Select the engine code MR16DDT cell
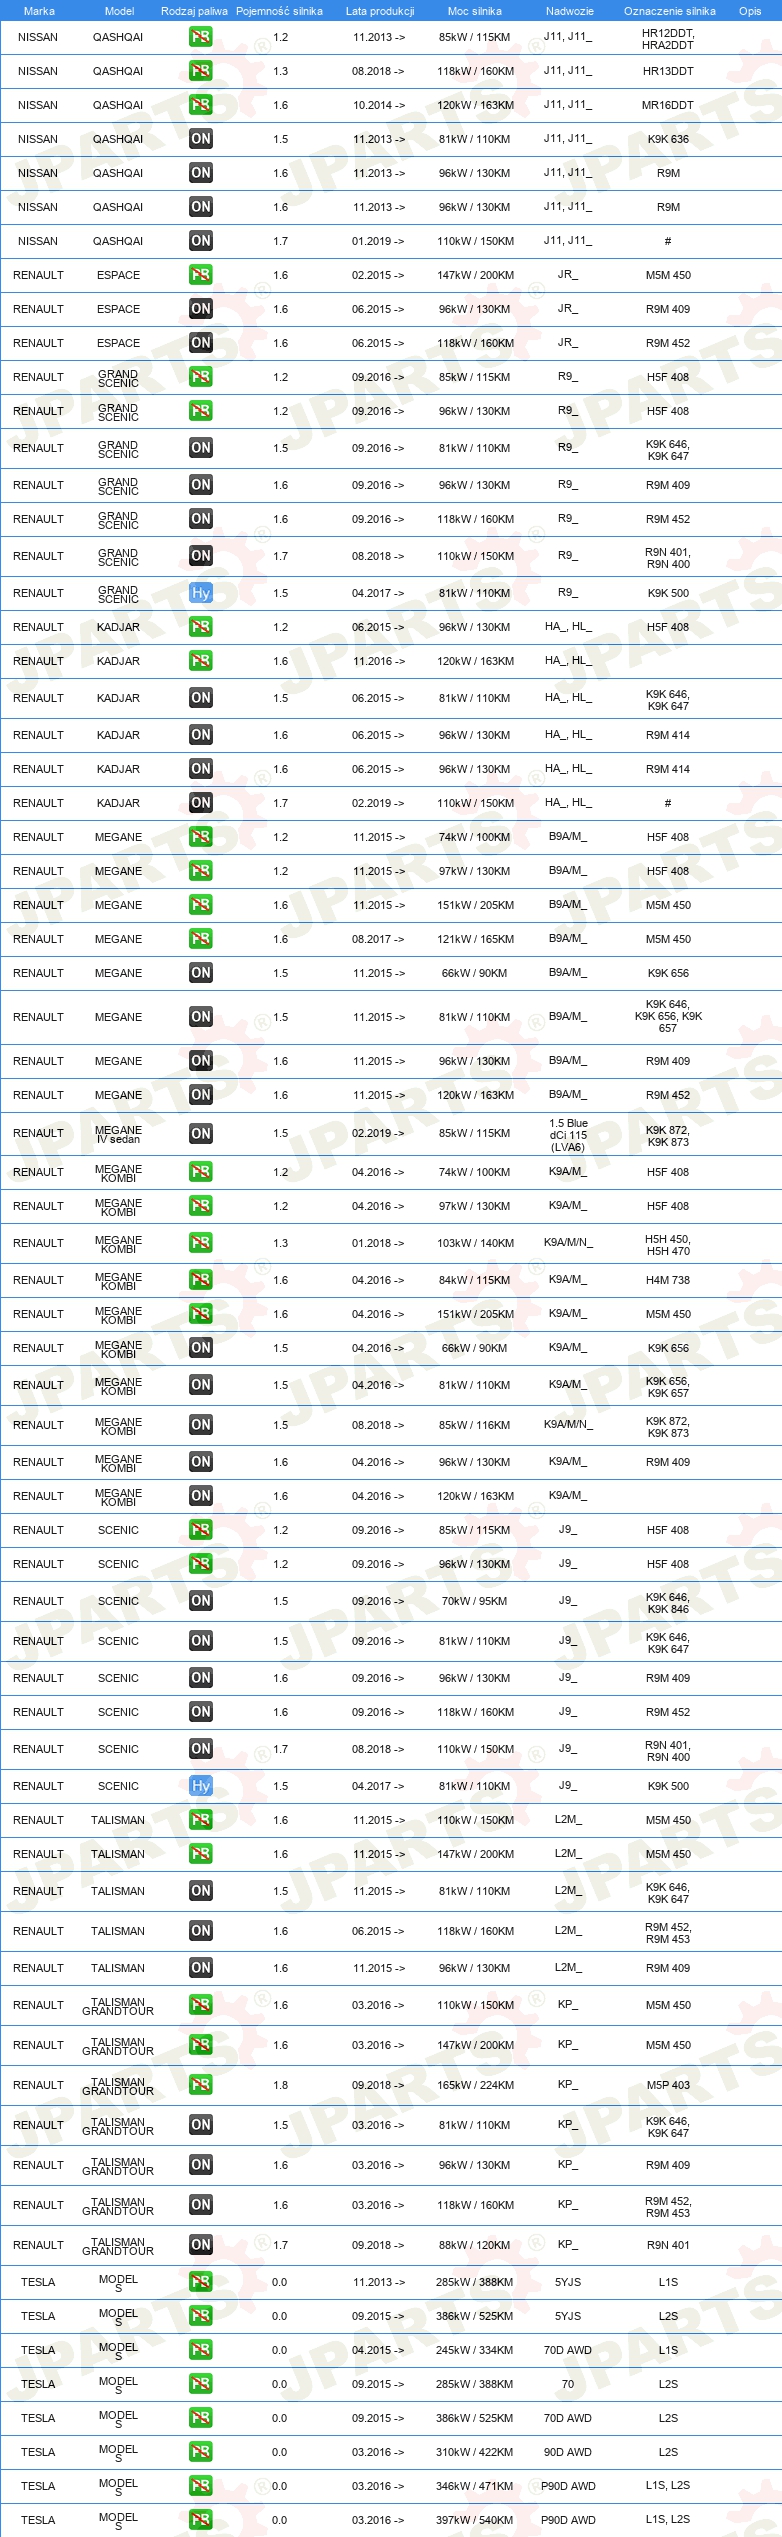The width and height of the screenshot is (782, 2537). point(668,105)
